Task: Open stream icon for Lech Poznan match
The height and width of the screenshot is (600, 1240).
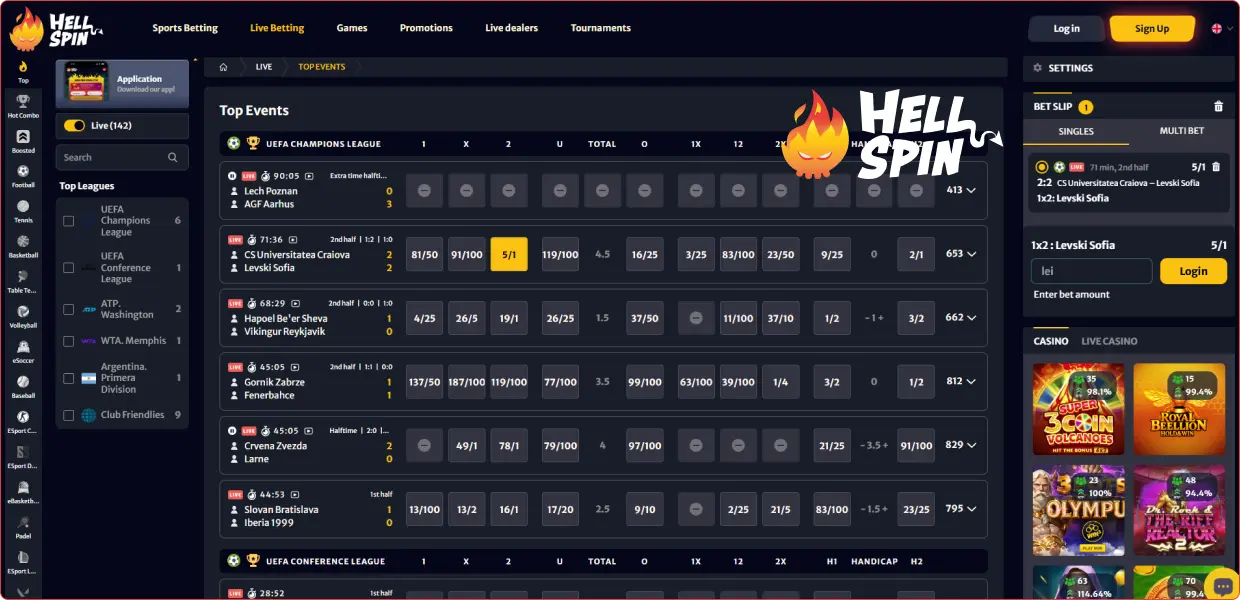Action: coord(309,175)
